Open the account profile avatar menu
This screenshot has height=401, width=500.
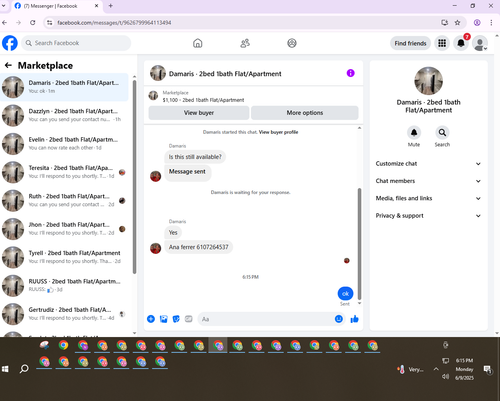(x=480, y=43)
